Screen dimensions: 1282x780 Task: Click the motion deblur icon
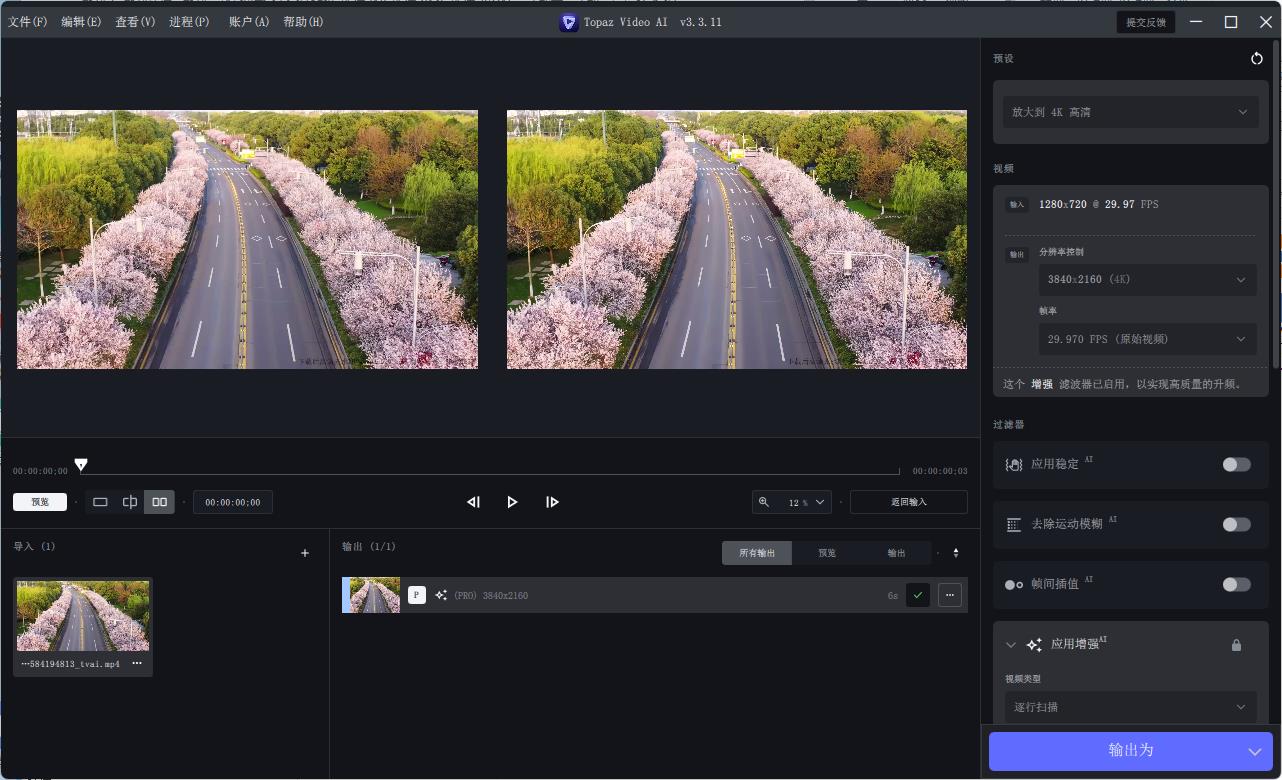1013,524
